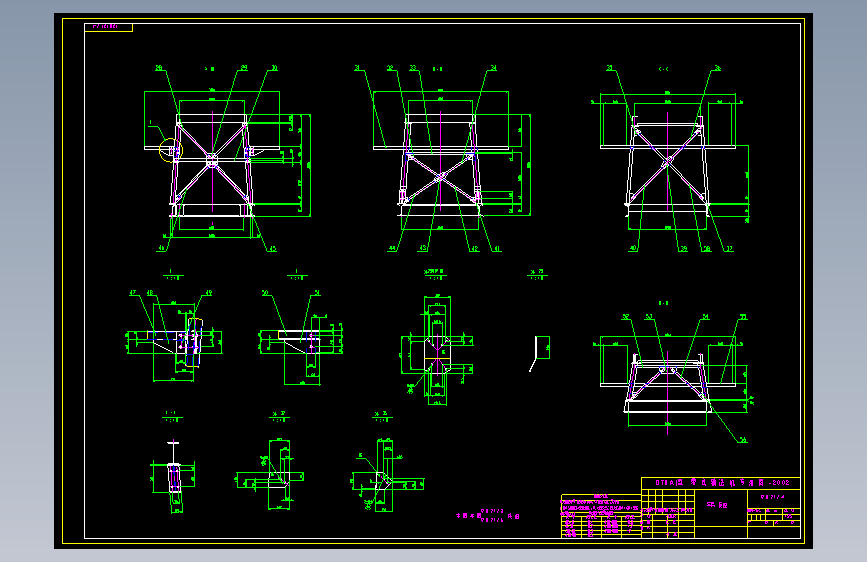Select part callout number 43
Screen dimensions: 867x562
422,248
